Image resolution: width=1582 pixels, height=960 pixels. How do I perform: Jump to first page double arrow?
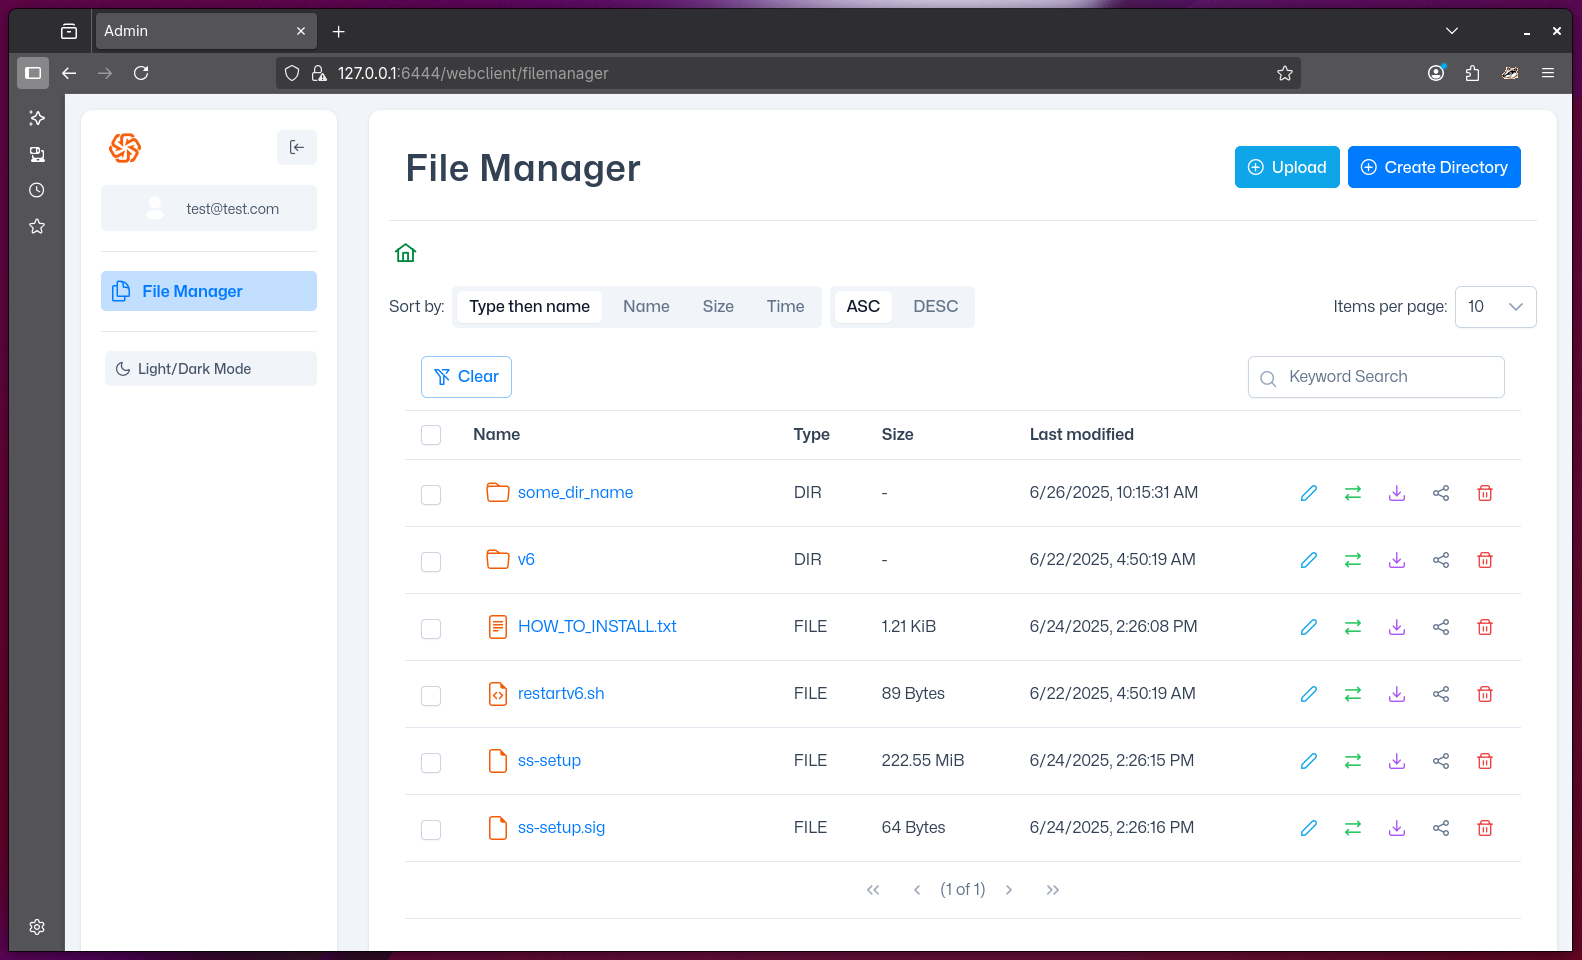(x=873, y=890)
